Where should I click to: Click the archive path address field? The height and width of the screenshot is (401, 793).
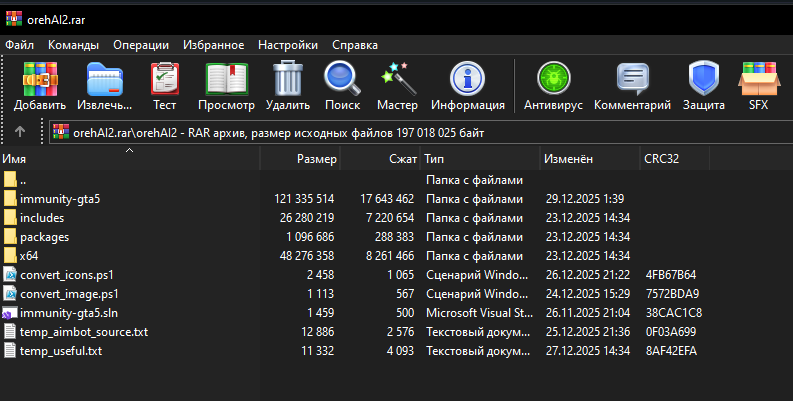coord(400,132)
